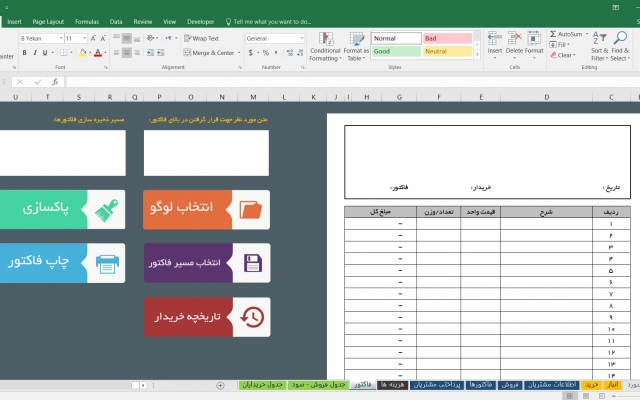The height and width of the screenshot is (400, 640).
Task: Switch to the هزینه ها sheet tab
Action: (393, 385)
